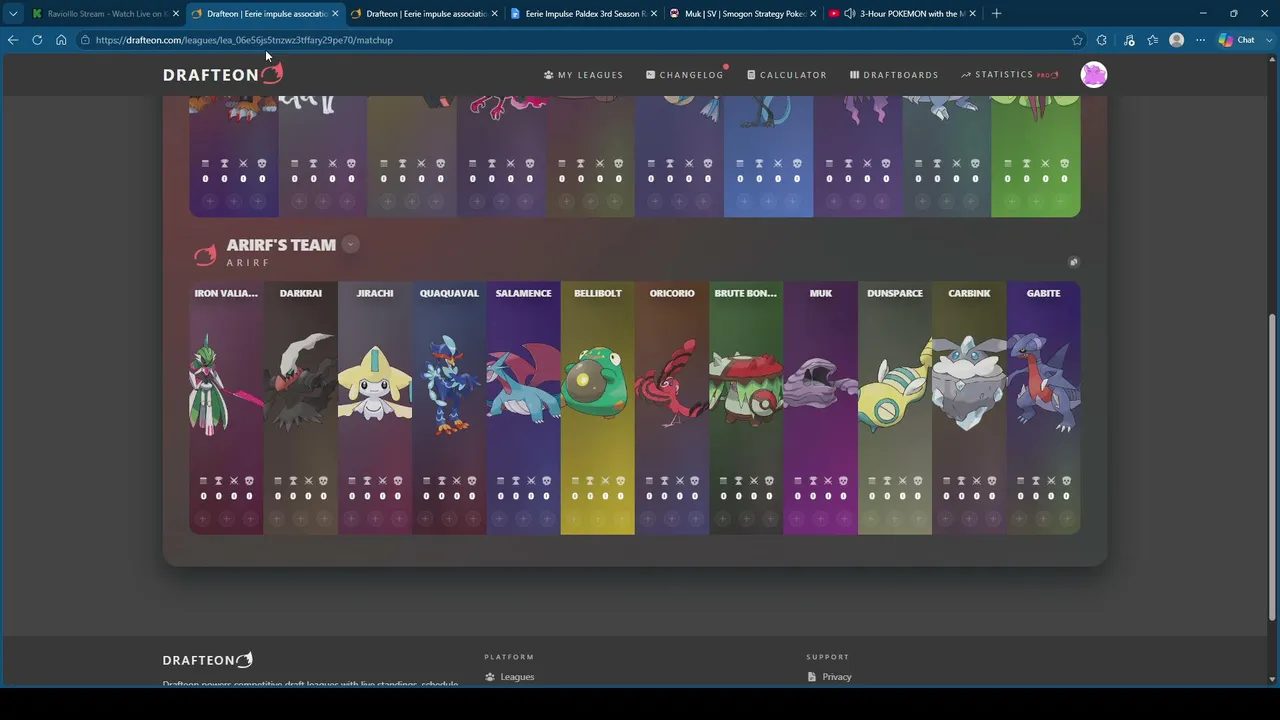Open the Calculator navigation item
The image size is (1280, 720).
pyautogui.click(x=787, y=75)
